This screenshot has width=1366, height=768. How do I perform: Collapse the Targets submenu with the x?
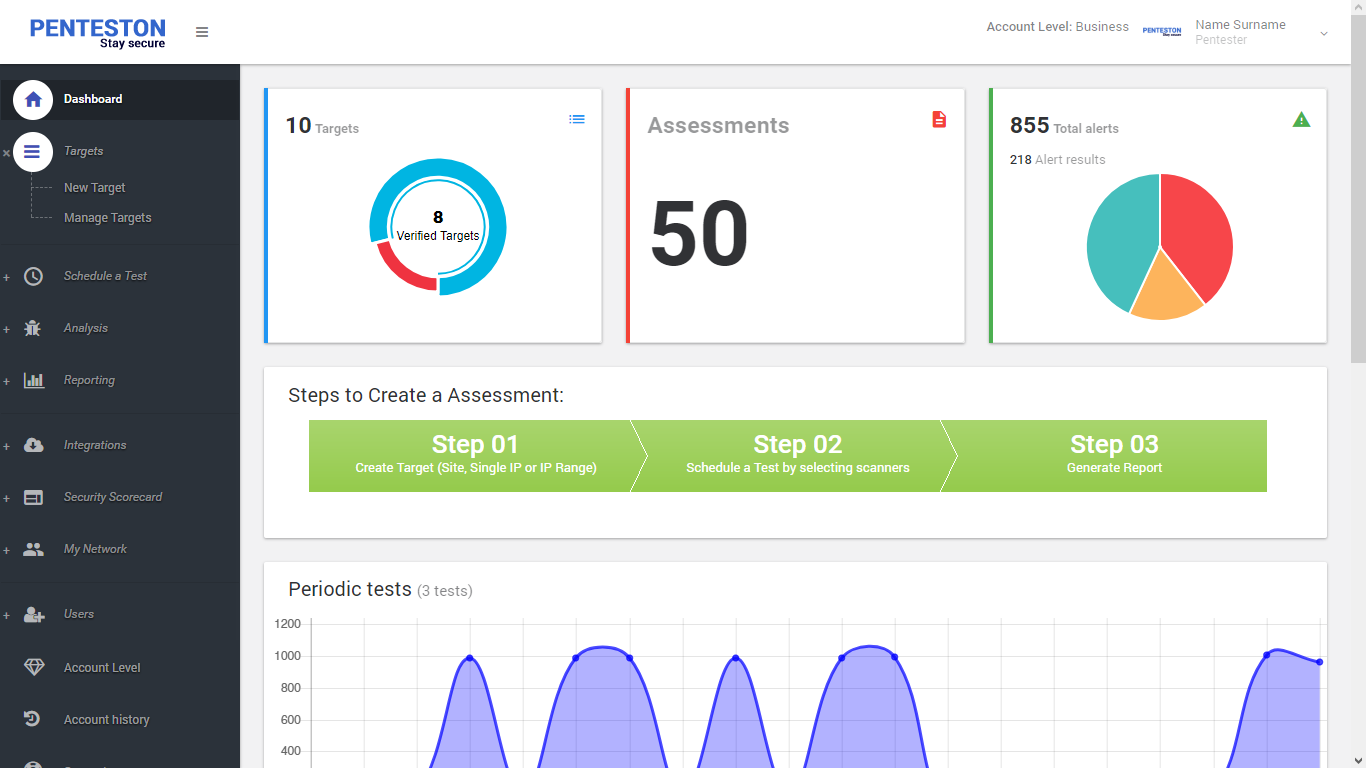6,153
